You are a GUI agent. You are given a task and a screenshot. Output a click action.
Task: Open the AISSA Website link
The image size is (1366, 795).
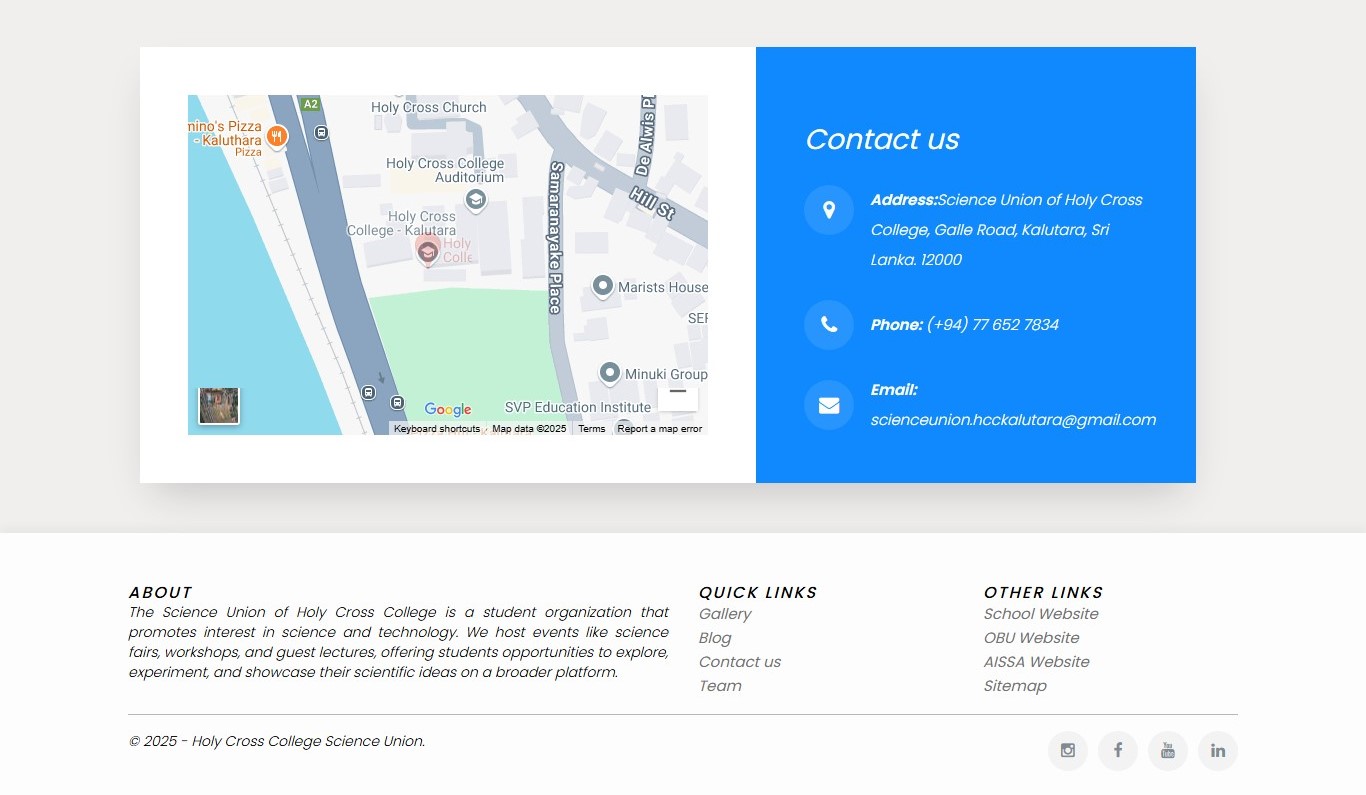(1036, 662)
